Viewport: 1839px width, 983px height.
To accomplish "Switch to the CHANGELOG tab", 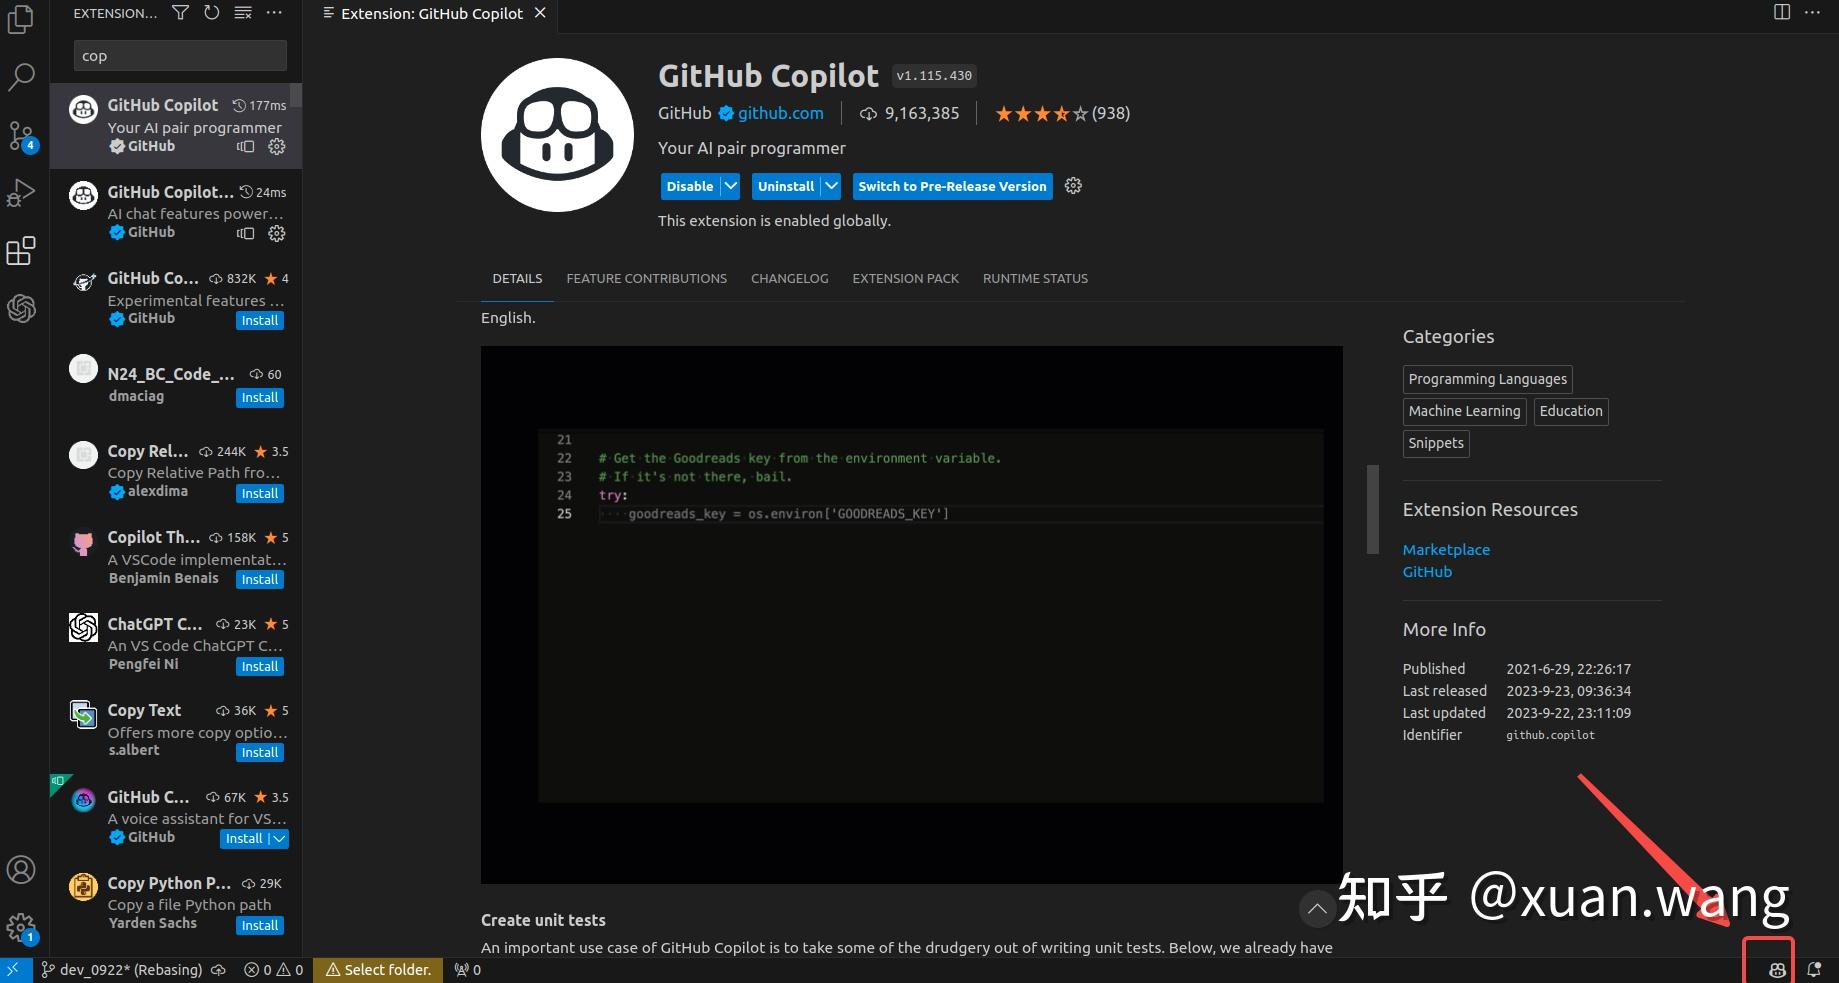I will pyautogui.click(x=789, y=278).
